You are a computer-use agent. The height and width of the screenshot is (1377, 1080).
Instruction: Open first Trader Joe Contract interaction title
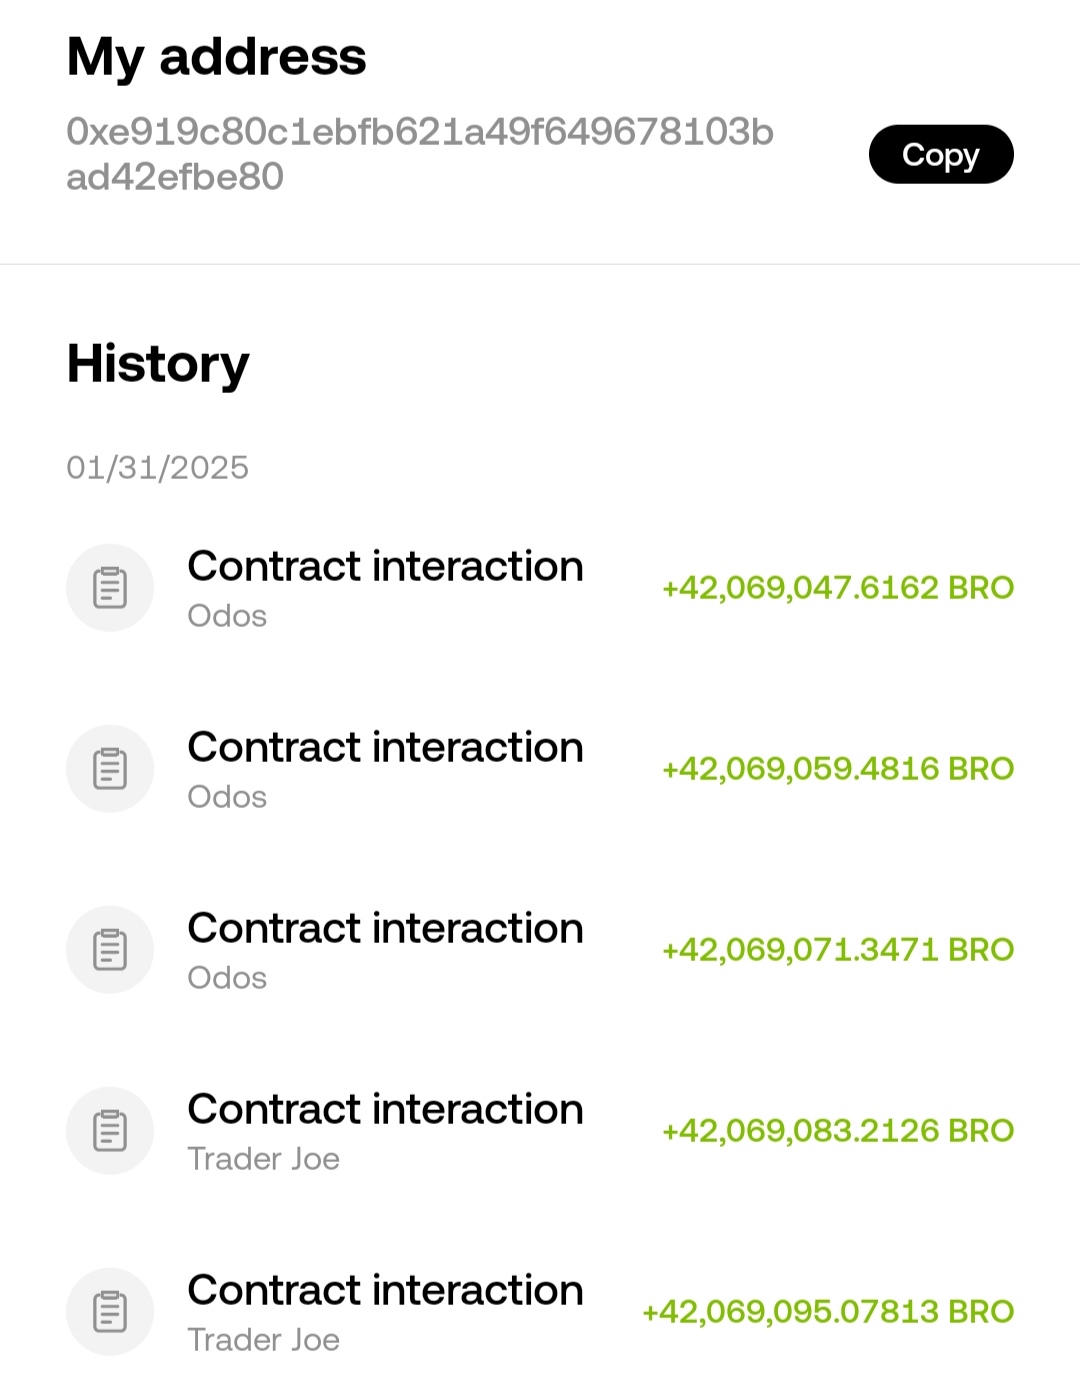[x=385, y=1110]
